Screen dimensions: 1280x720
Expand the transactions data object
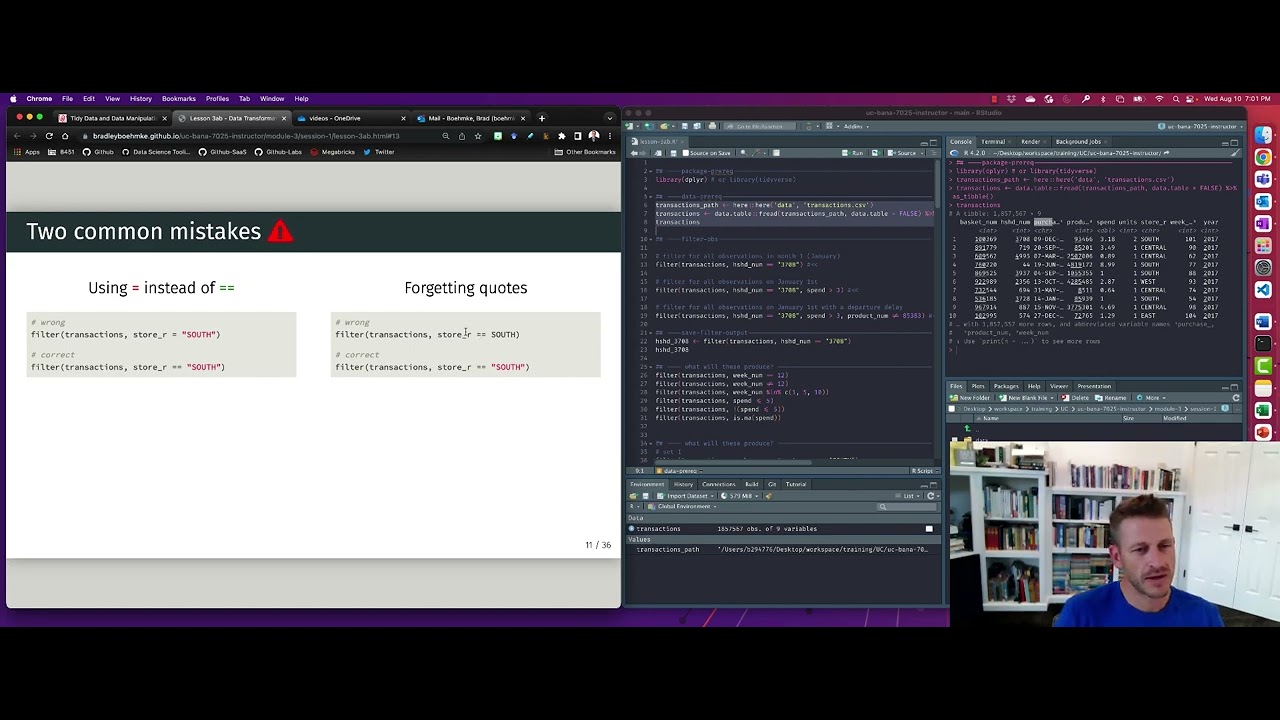(631, 529)
